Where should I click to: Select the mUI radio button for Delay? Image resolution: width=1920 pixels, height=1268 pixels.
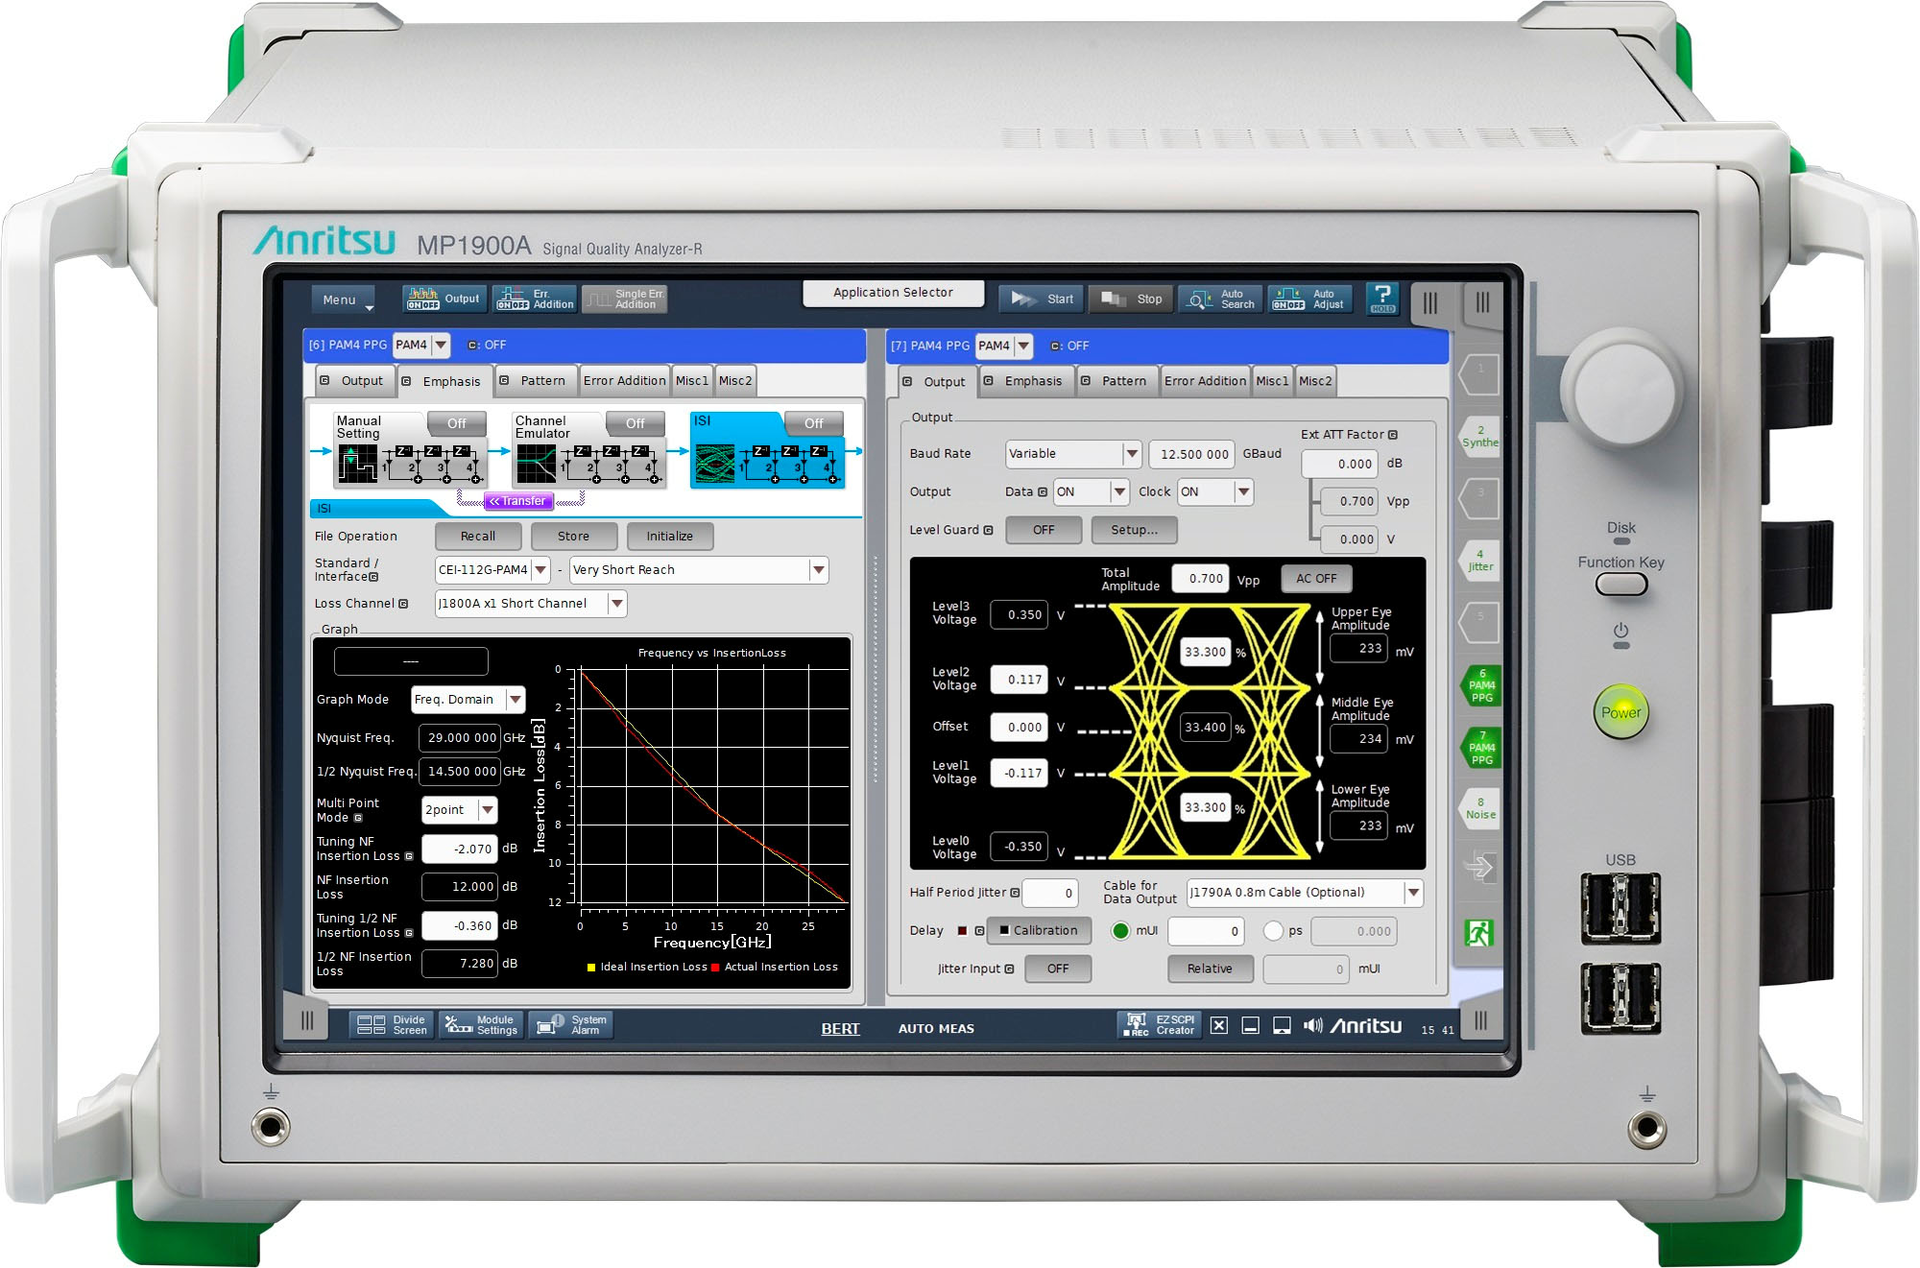(1121, 931)
